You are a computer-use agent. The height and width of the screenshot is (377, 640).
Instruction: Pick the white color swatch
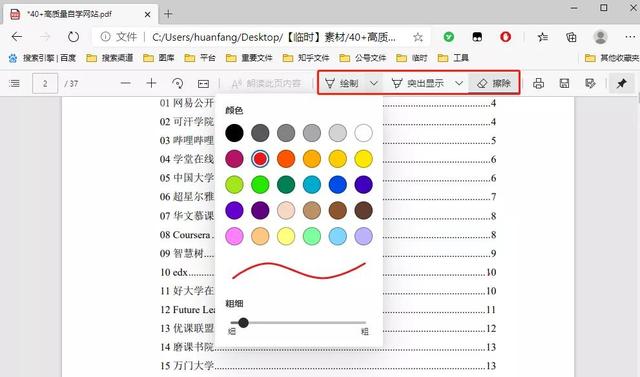[363, 133]
